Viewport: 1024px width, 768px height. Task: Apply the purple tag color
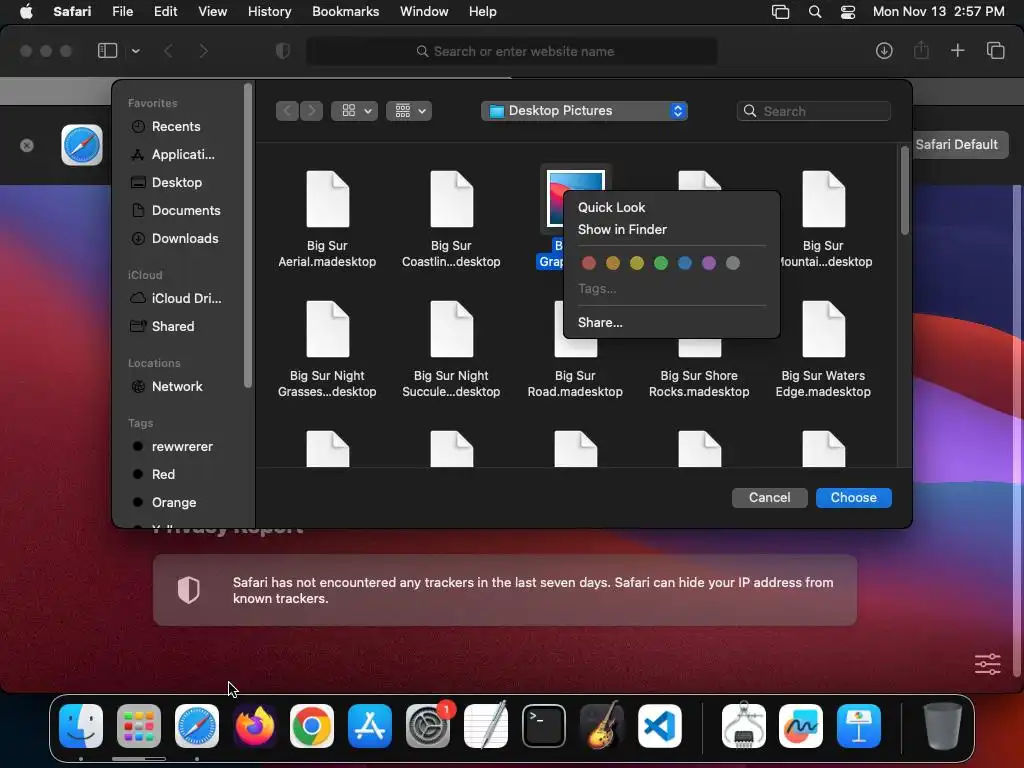click(709, 263)
